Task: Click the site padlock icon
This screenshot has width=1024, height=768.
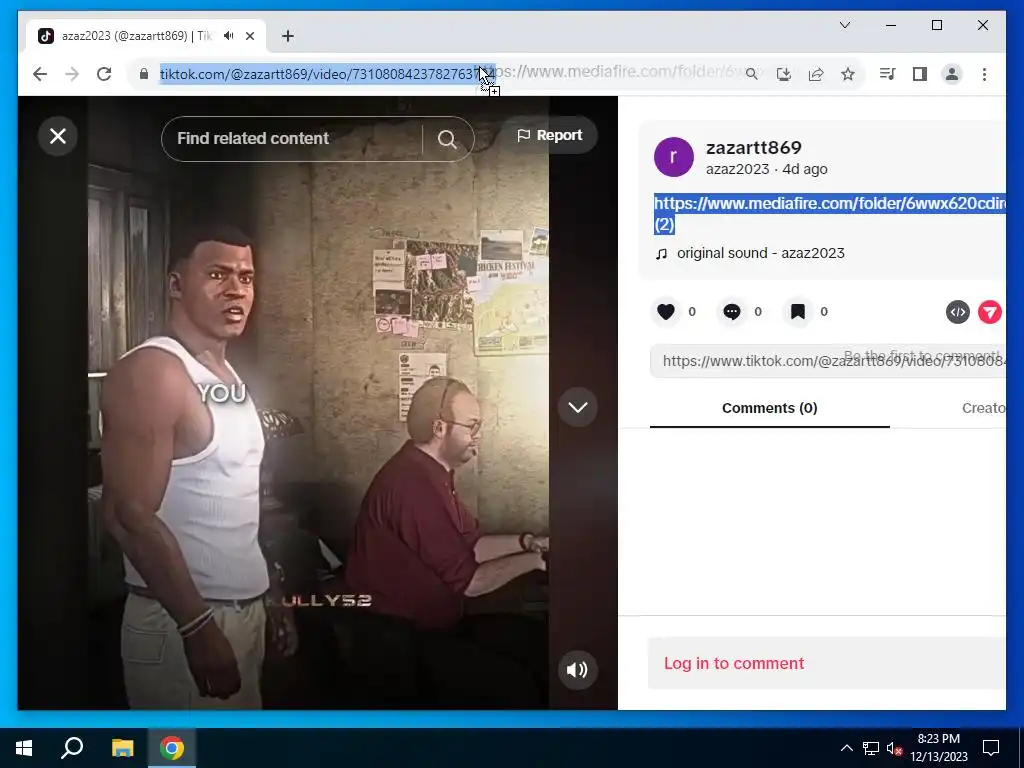Action: point(144,74)
